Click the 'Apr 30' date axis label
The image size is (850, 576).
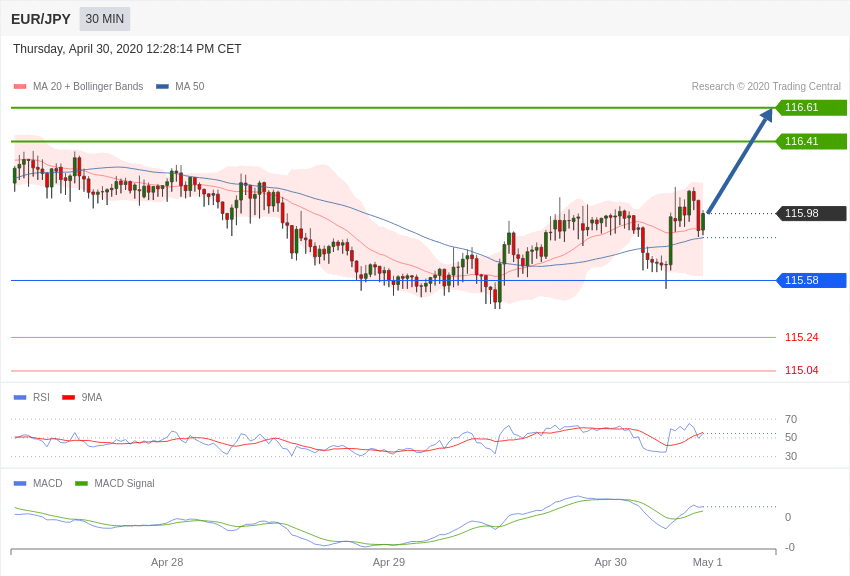tap(610, 562)
